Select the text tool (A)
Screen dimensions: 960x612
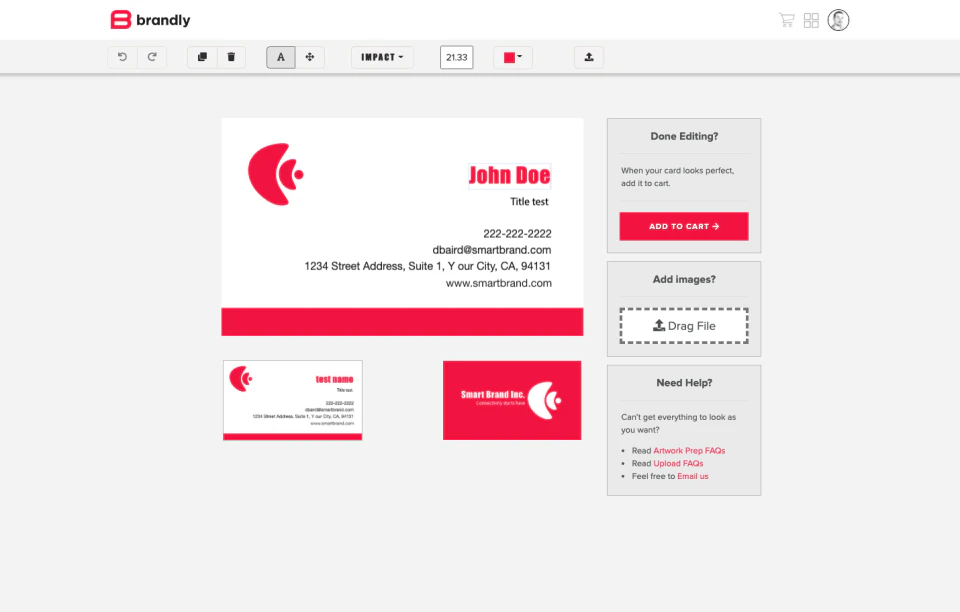(x=280, y=57)
